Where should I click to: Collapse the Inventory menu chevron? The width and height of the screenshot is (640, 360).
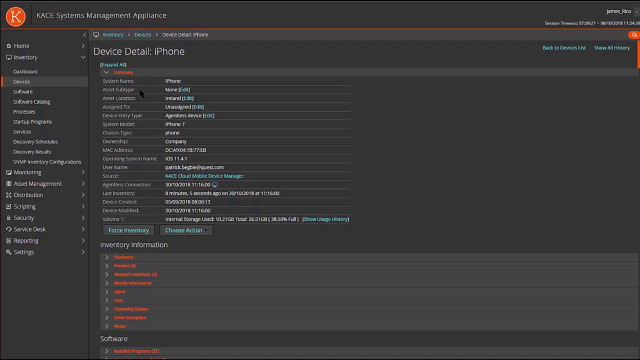pyautogui.click(x=83, y=58)
